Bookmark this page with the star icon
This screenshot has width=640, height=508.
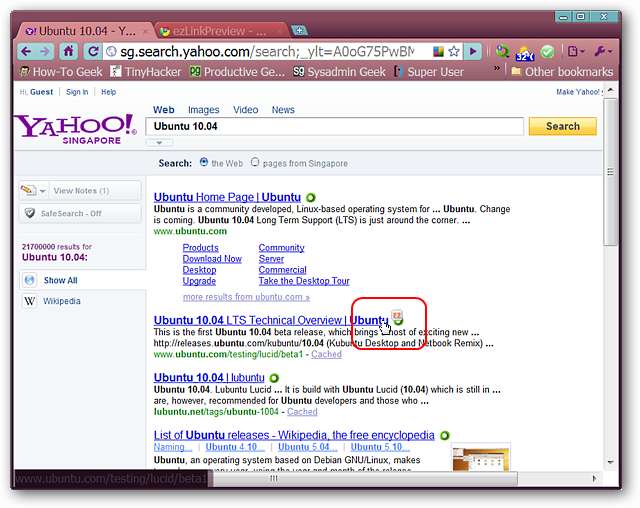click(454, 51)
